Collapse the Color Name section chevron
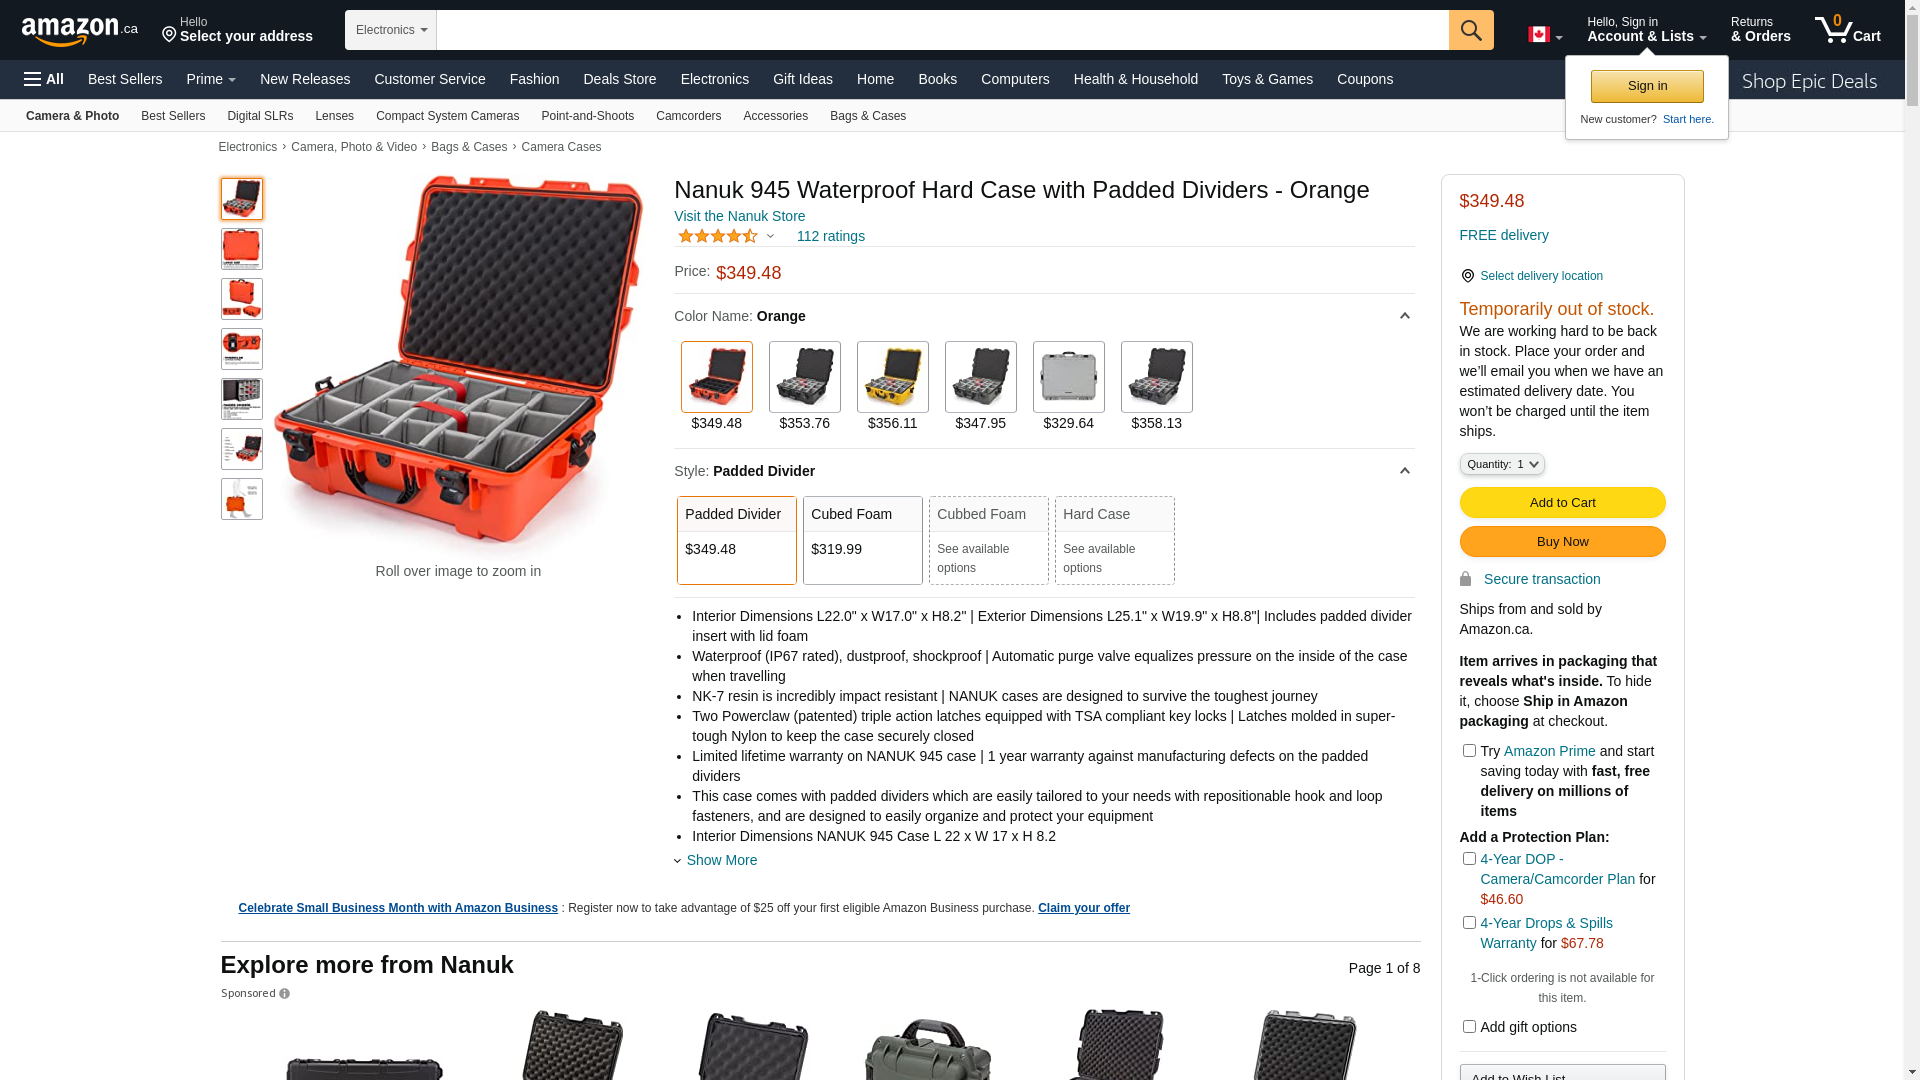1920x1080 pixels. pyautogui.click(x=1404, y=316)
